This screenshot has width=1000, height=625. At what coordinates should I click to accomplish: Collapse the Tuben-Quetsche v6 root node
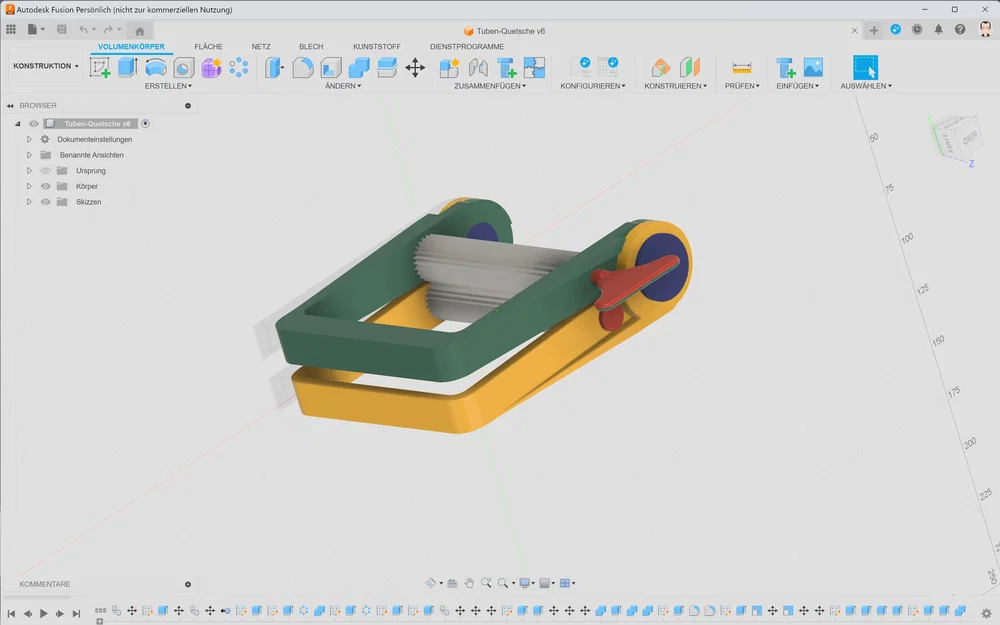[18, 124]
